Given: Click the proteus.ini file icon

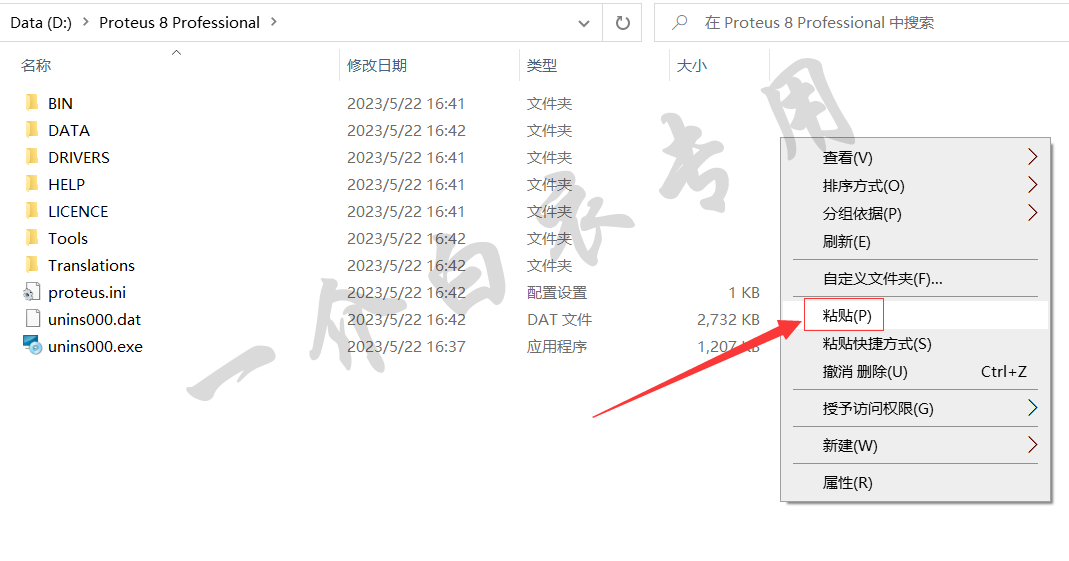Looking at the screenshot, I should pos(31,292).
